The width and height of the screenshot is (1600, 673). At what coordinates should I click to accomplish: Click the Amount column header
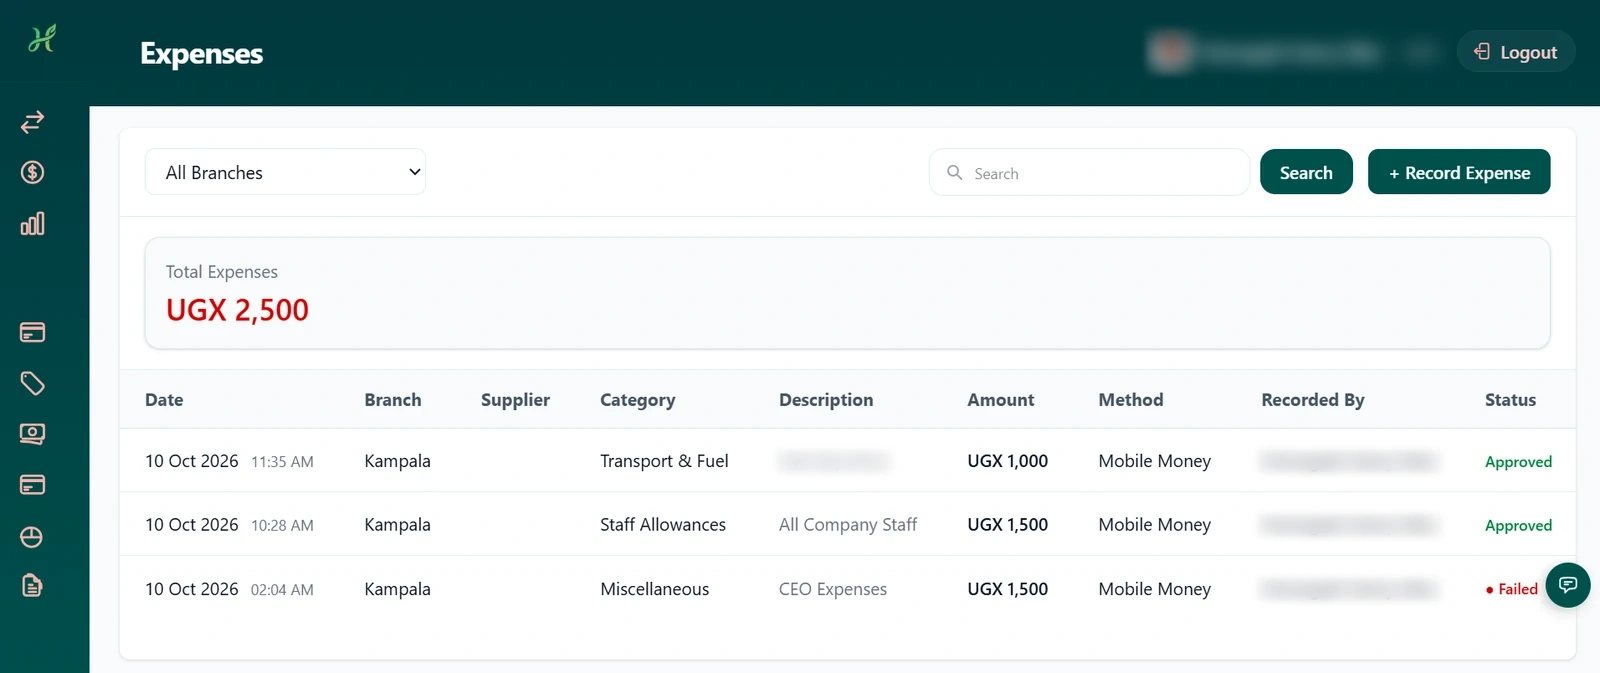[x=1001, y=400]
